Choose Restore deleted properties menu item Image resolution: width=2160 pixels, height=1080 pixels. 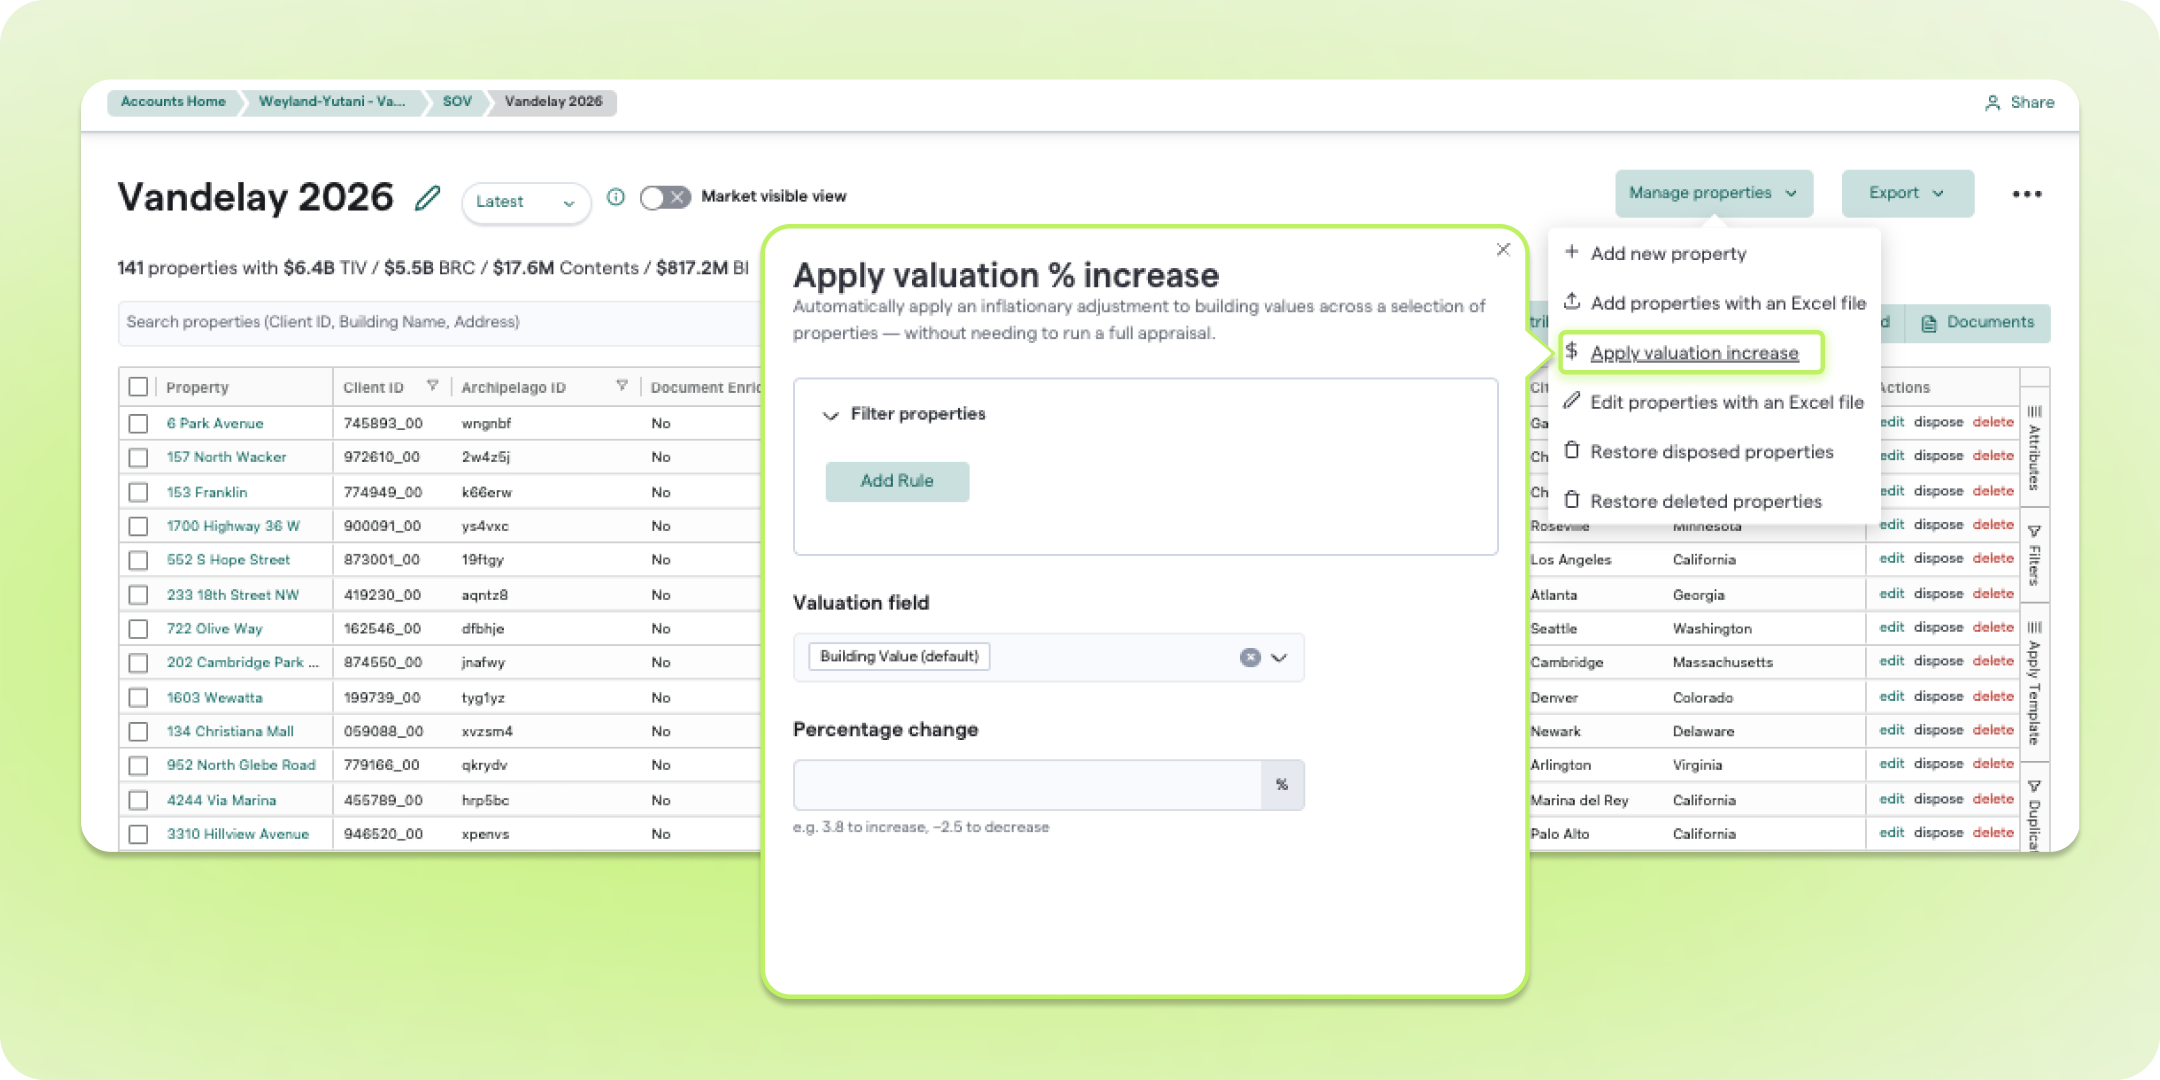click(1706, 501)
